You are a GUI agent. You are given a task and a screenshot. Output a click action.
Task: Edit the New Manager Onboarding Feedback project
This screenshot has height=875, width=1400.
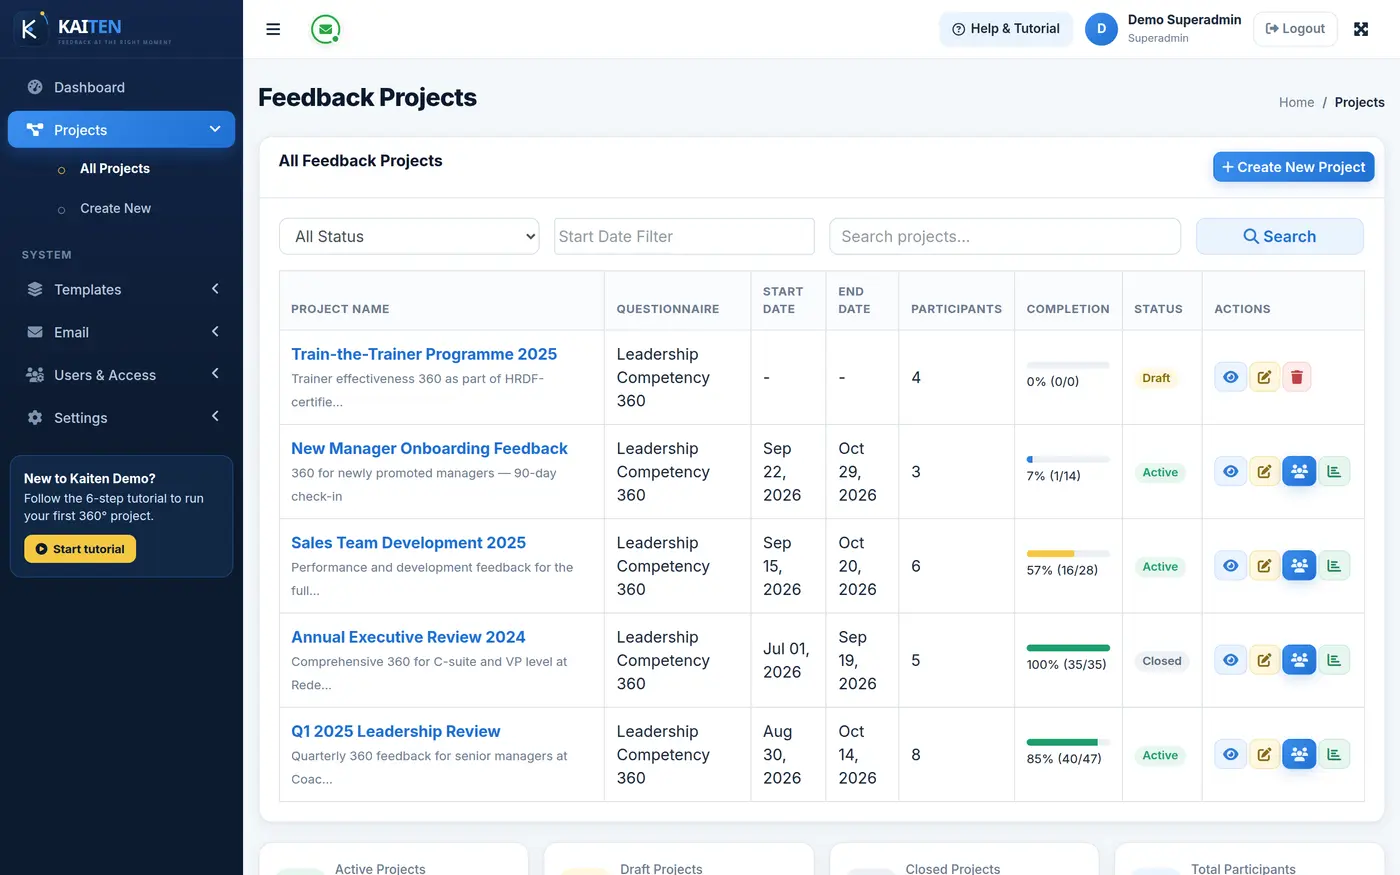(x=1264, y=471)
